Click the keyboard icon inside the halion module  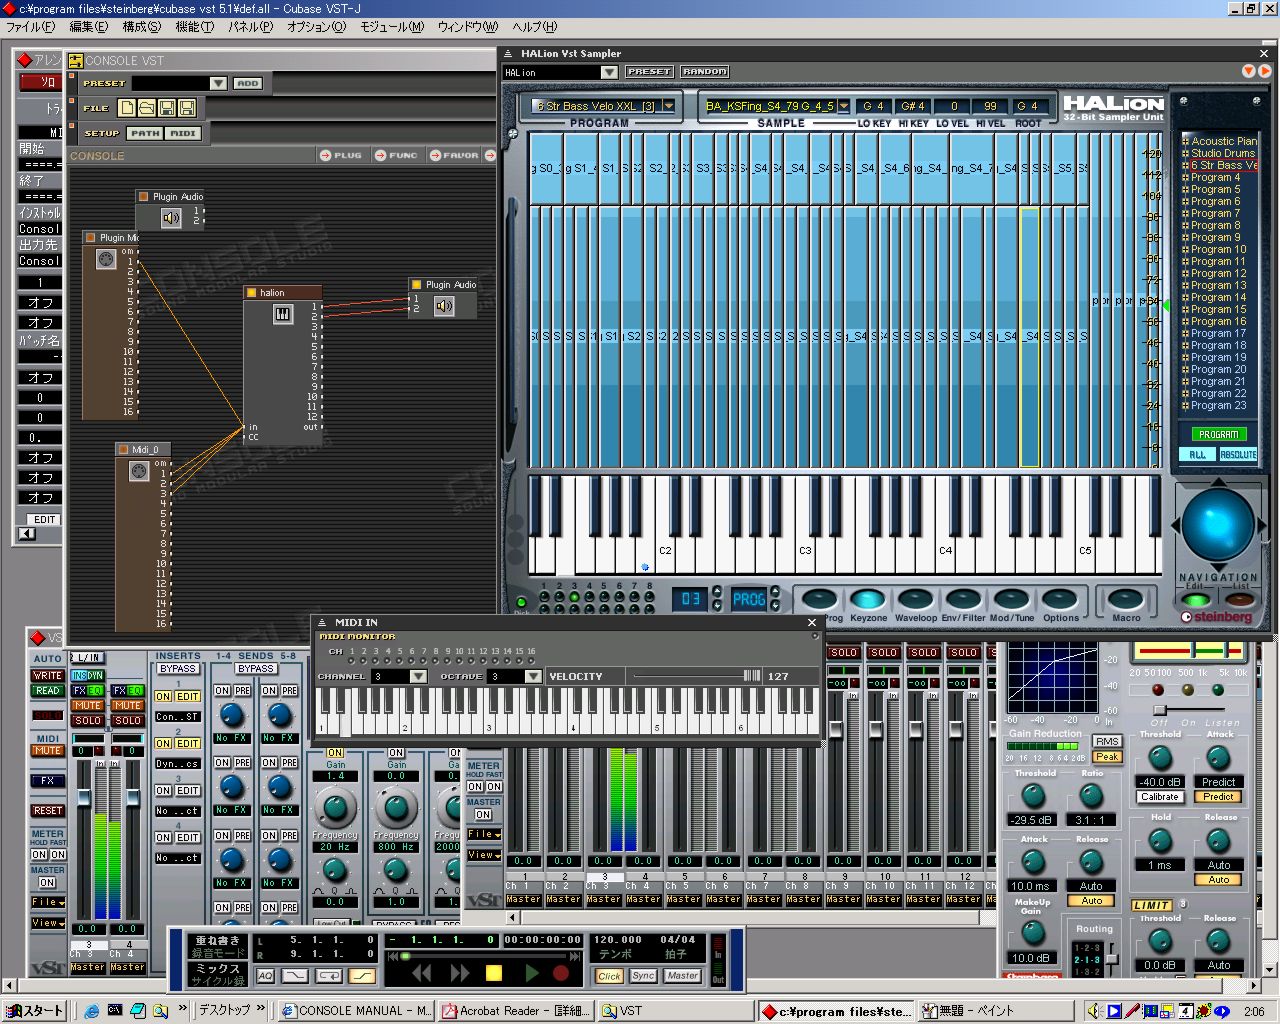pyautogui.click(x=283, y=314)
